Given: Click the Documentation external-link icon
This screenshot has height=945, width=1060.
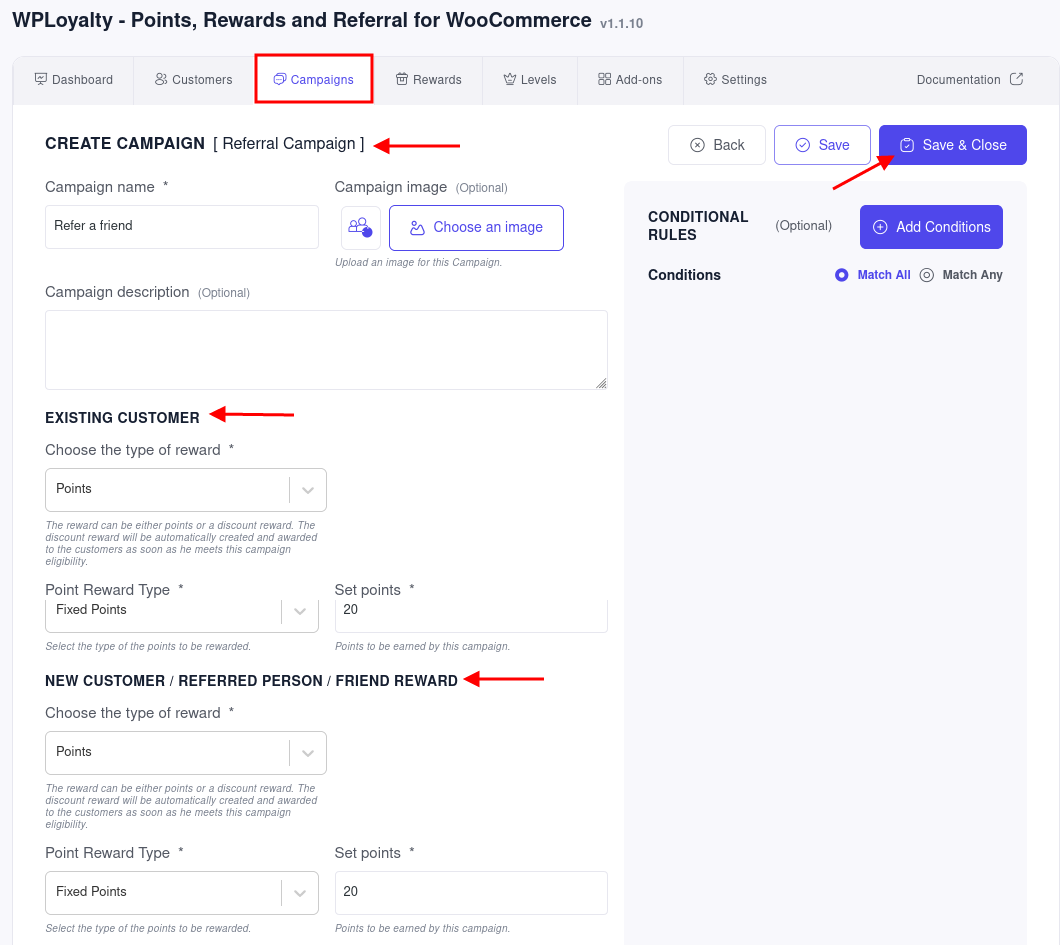Looking at the screenshot, I should 1017,79.
